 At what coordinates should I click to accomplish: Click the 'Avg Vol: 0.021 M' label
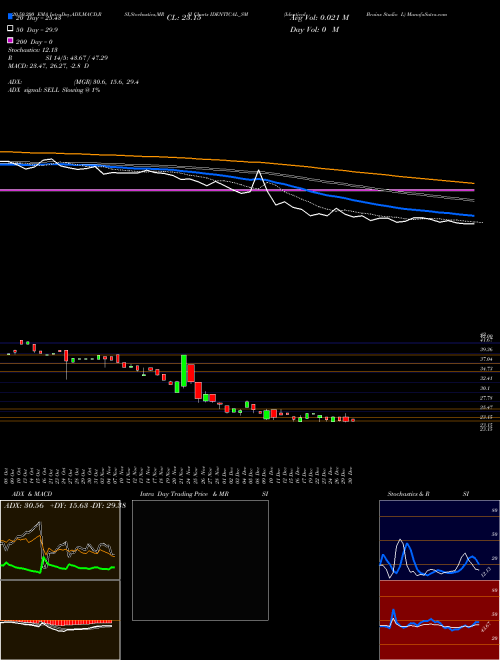point(319,18)
